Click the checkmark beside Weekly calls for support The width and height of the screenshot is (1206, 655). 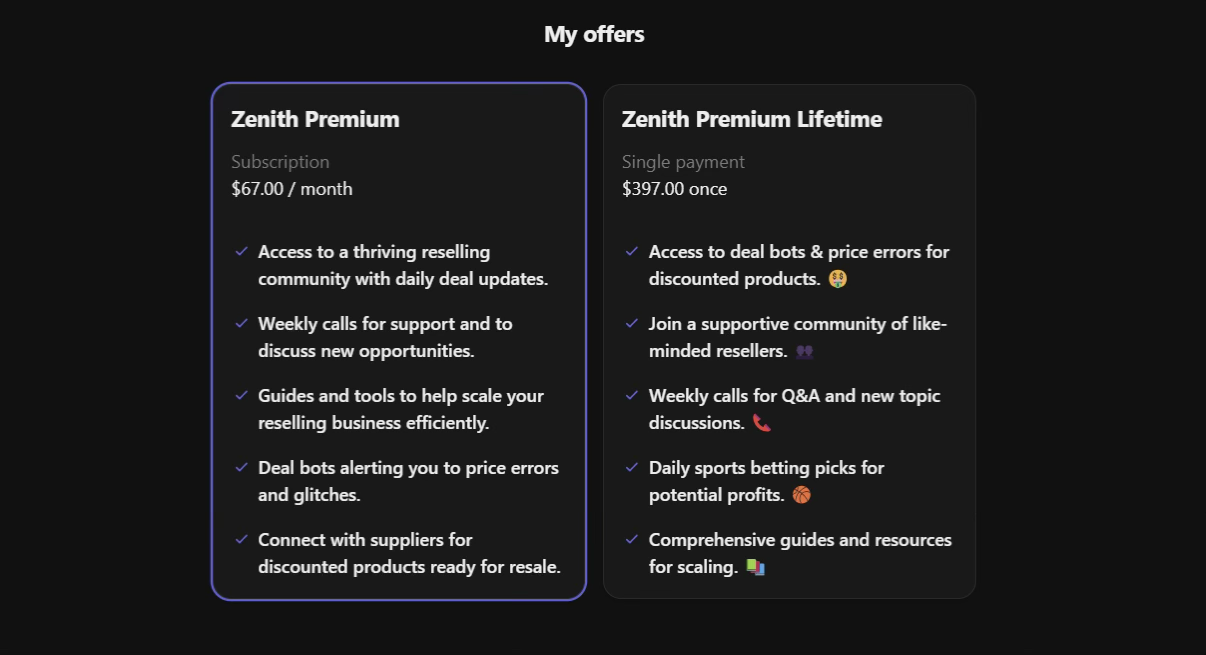click(241, 323)
